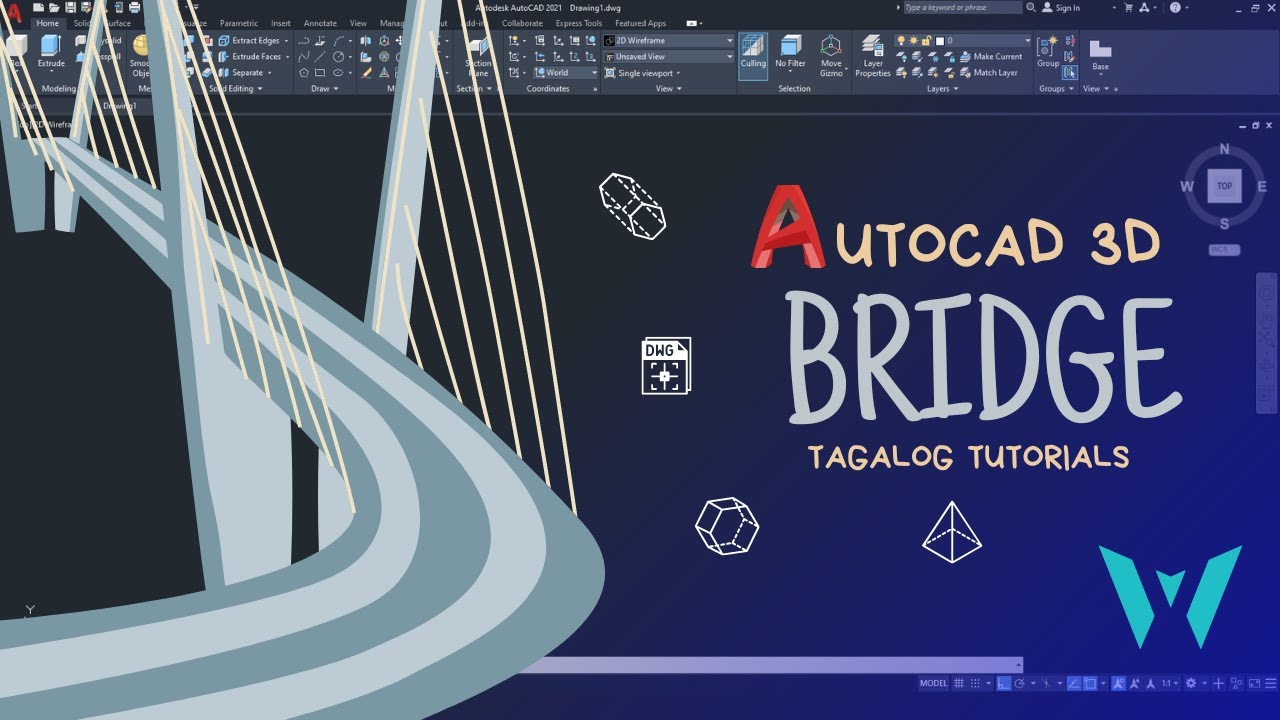This screenshot has height=720, width=1280.
Task: Open the Single viewport dropdown
Action: tap(642, 73)
